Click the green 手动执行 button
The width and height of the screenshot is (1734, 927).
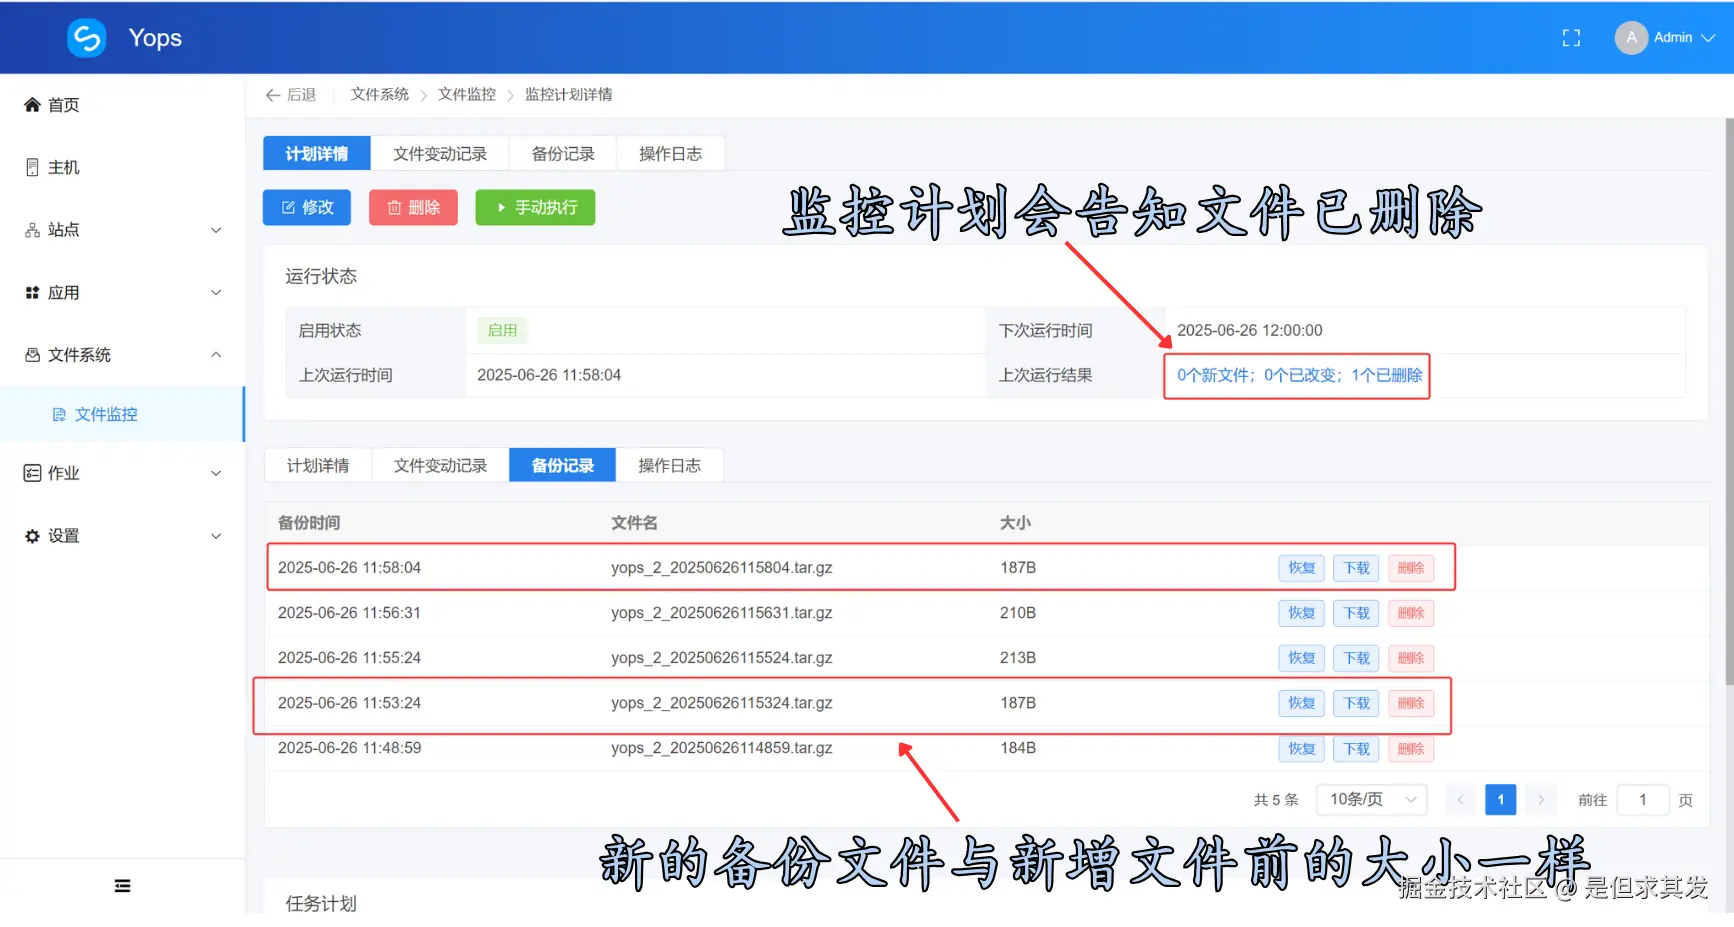[535, 207]
